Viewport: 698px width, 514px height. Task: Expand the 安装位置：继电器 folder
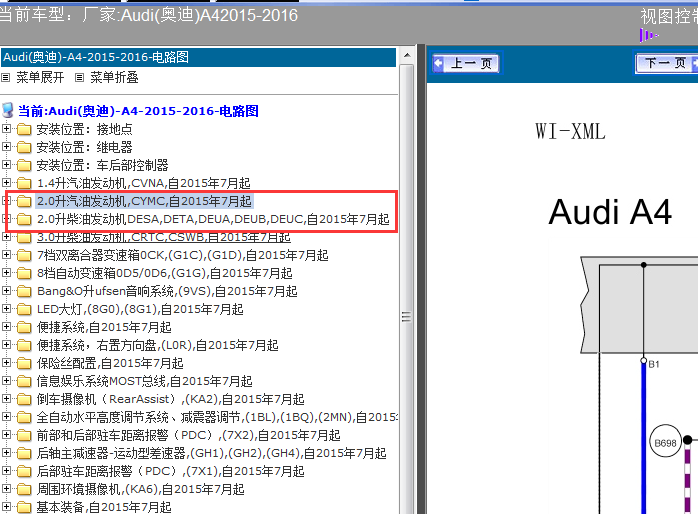click(6, 146)
